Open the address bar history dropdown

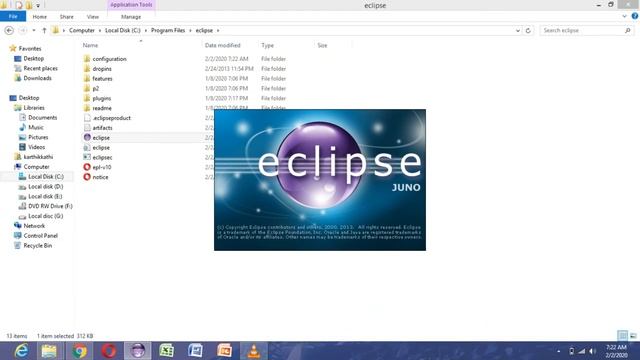[x=518, y=30]
